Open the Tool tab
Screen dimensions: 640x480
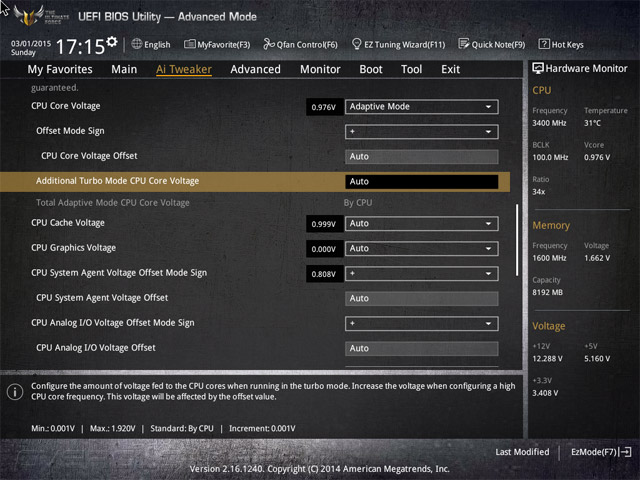point(411,69)
